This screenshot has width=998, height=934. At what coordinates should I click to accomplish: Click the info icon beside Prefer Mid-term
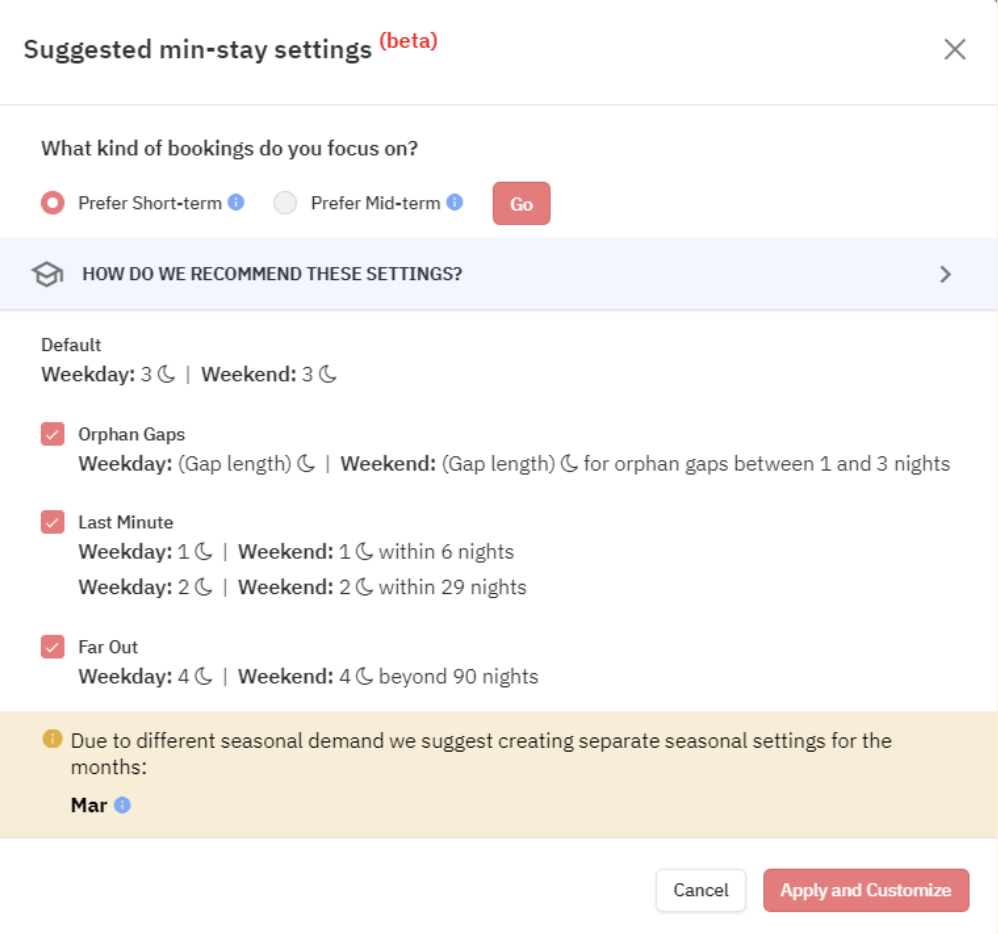click(456, 202)
